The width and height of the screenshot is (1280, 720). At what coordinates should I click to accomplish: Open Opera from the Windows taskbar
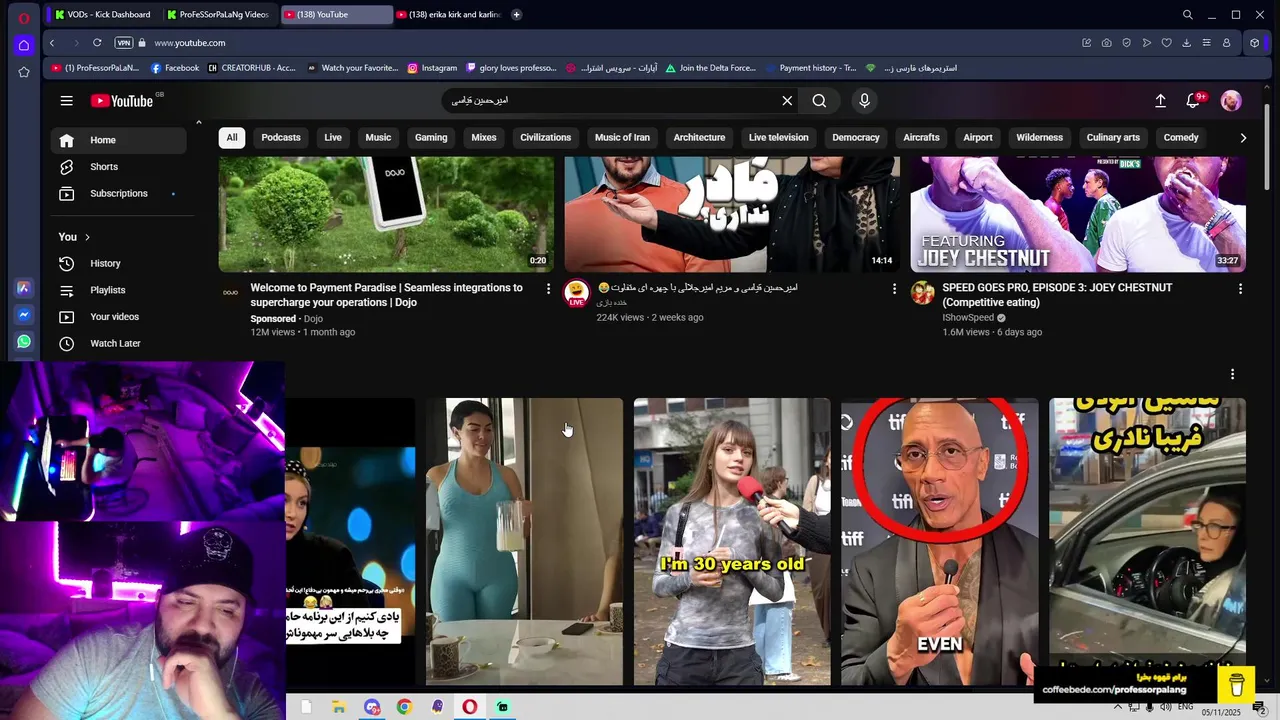pyautogui.click(x=470, y=707)
